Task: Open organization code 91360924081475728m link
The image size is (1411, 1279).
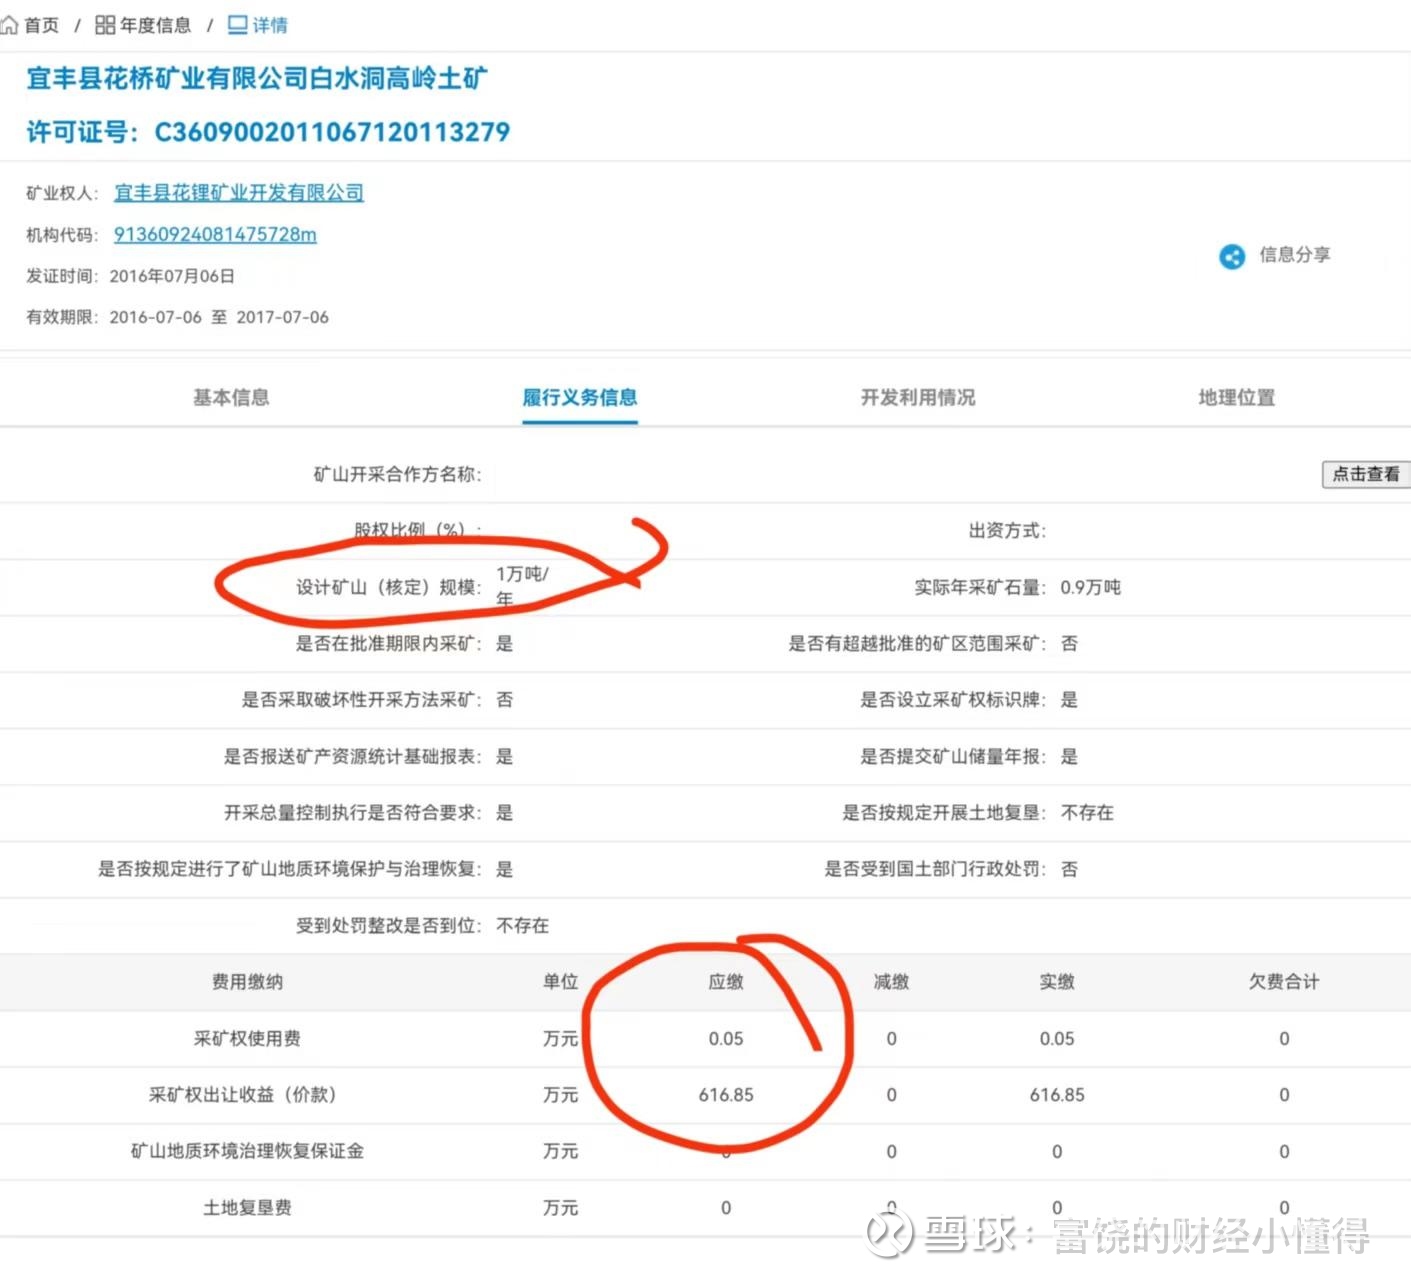Action: (x=215, y=234)
